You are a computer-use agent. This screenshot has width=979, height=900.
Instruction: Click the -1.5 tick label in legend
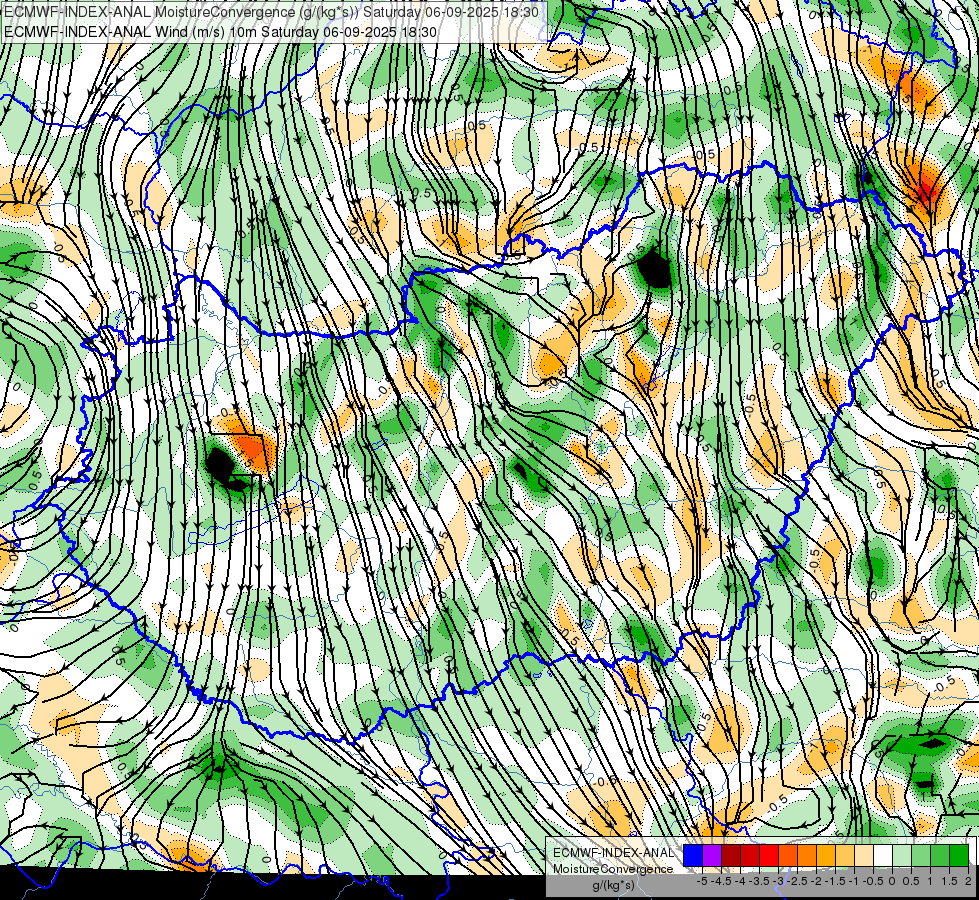coord(835,881)
